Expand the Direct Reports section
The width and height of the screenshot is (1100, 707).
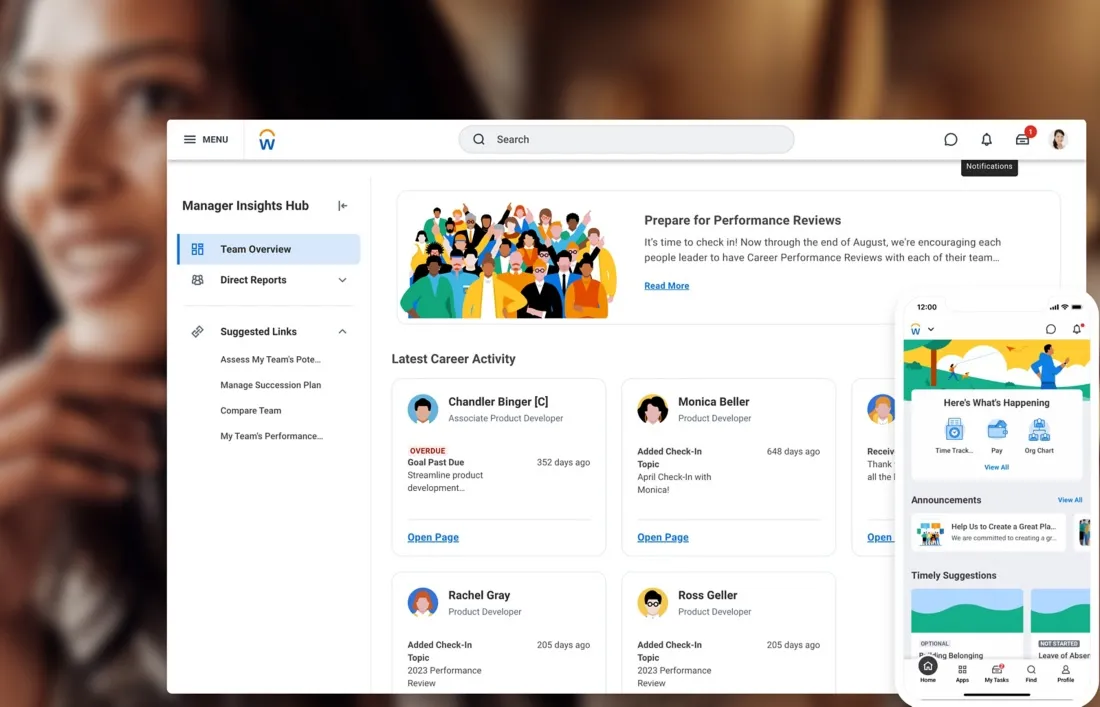(x=342, y=280)
